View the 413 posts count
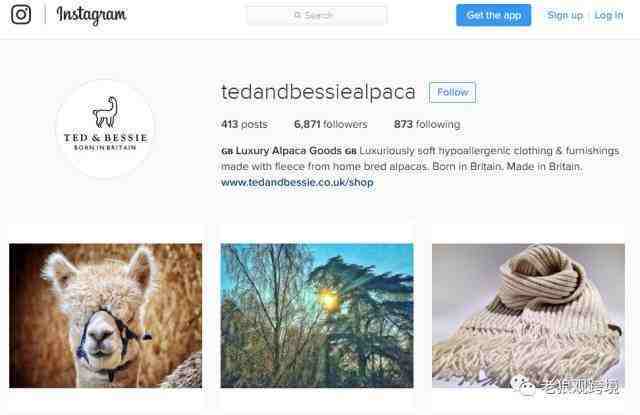Viewport: 640px width, 415px height. coord(244,124)
